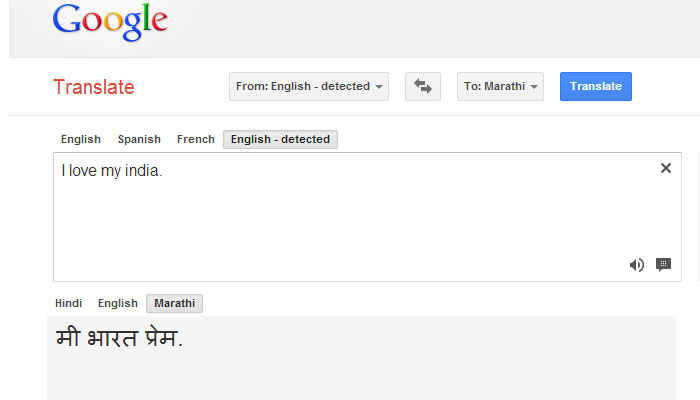700x400 pixels.
Task: Select the English - detected source tab
Action: [x=280, y=140]
